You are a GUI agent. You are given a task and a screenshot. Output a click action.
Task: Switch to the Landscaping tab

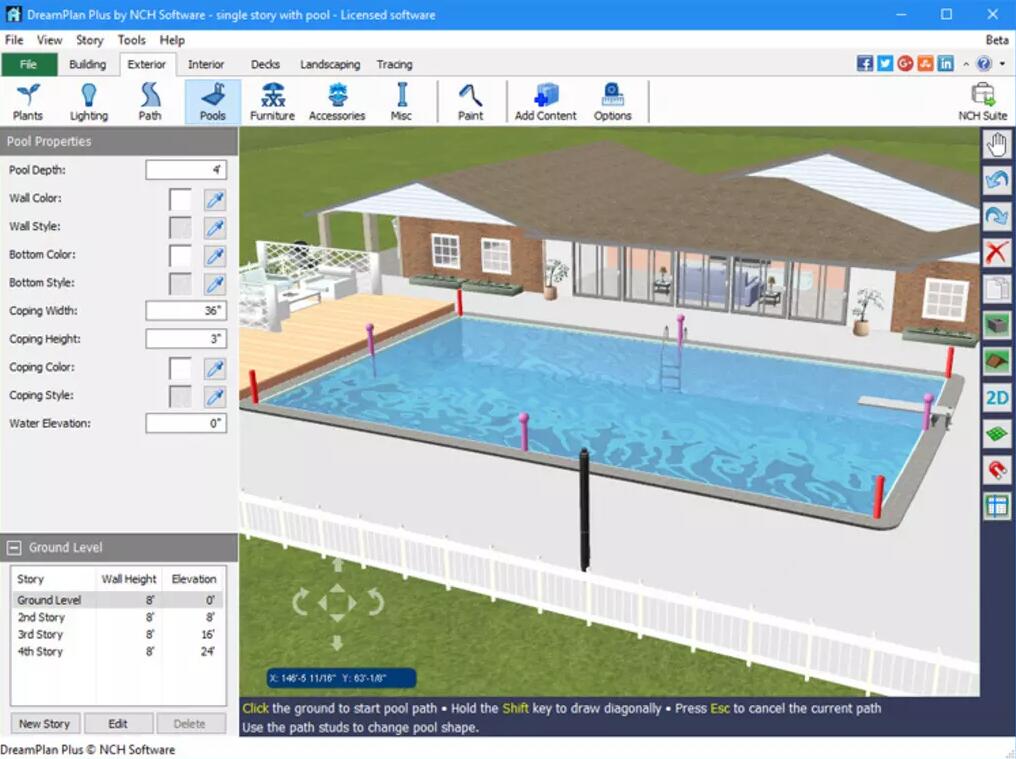tap(330, 64)
